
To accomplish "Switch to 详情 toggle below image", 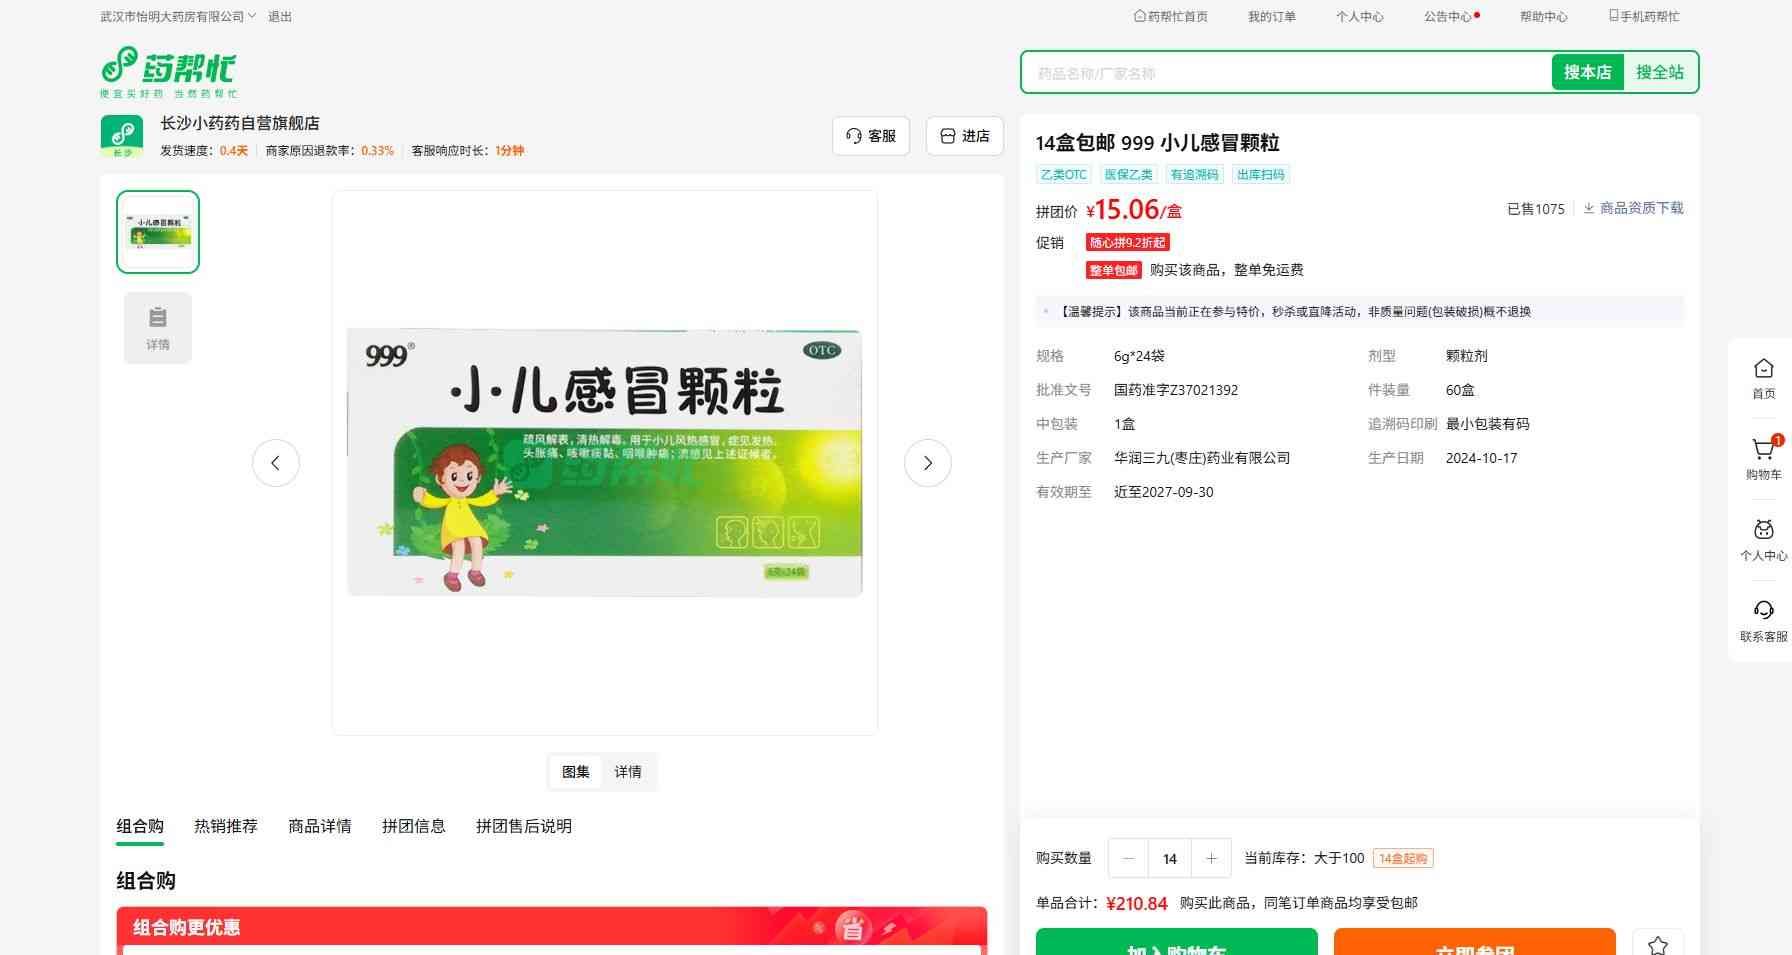I will click(x=628, y=772).
